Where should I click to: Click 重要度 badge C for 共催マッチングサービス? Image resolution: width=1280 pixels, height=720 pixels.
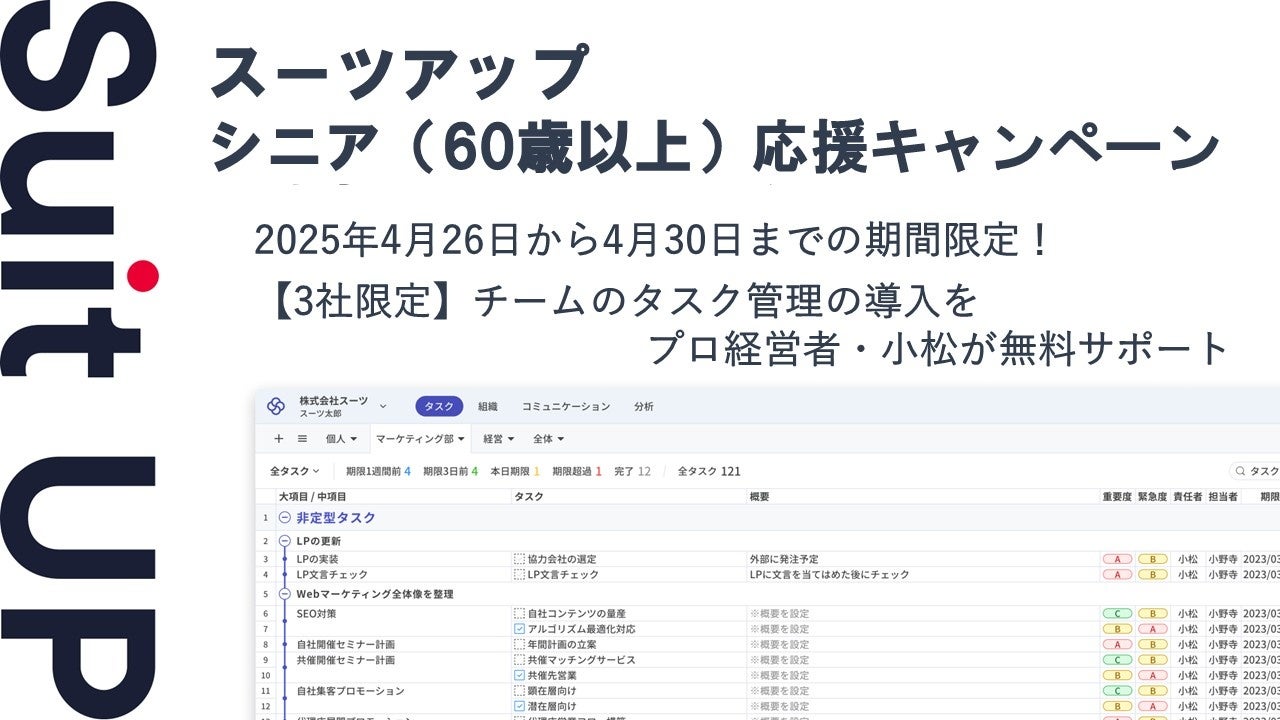[x=1117, y=660]
